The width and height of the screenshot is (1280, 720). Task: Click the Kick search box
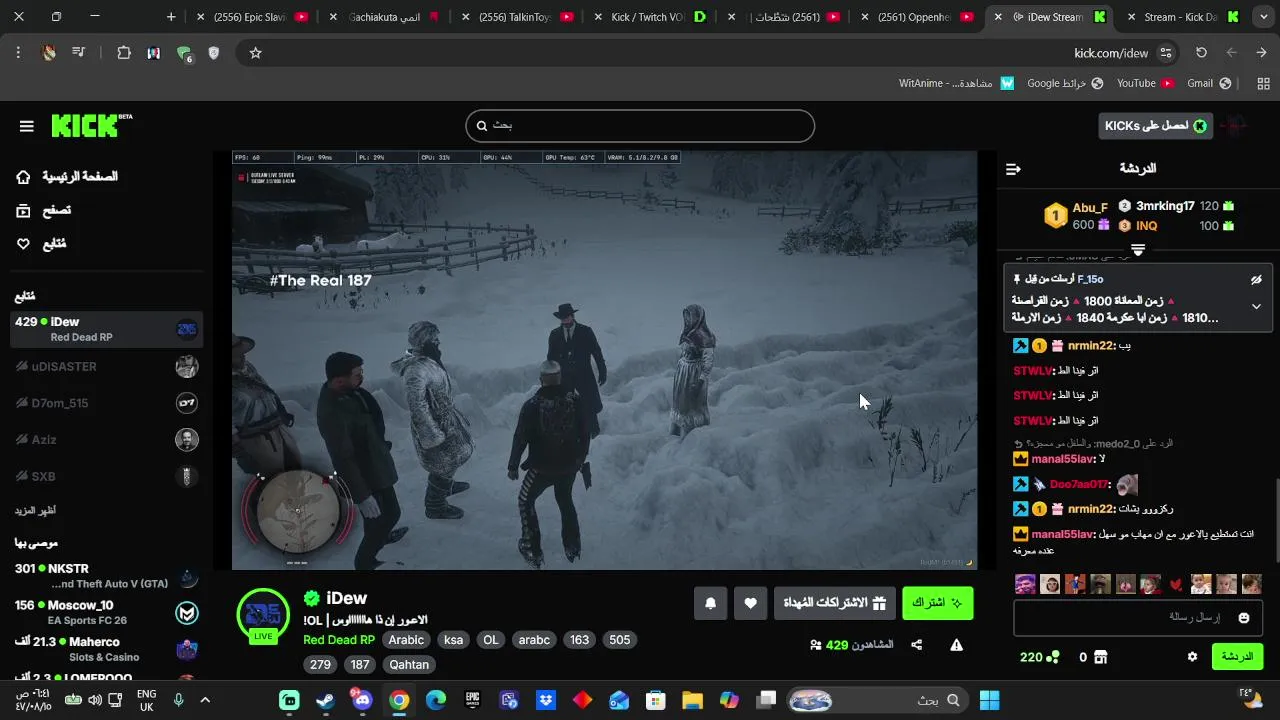[x=640, y=126]
